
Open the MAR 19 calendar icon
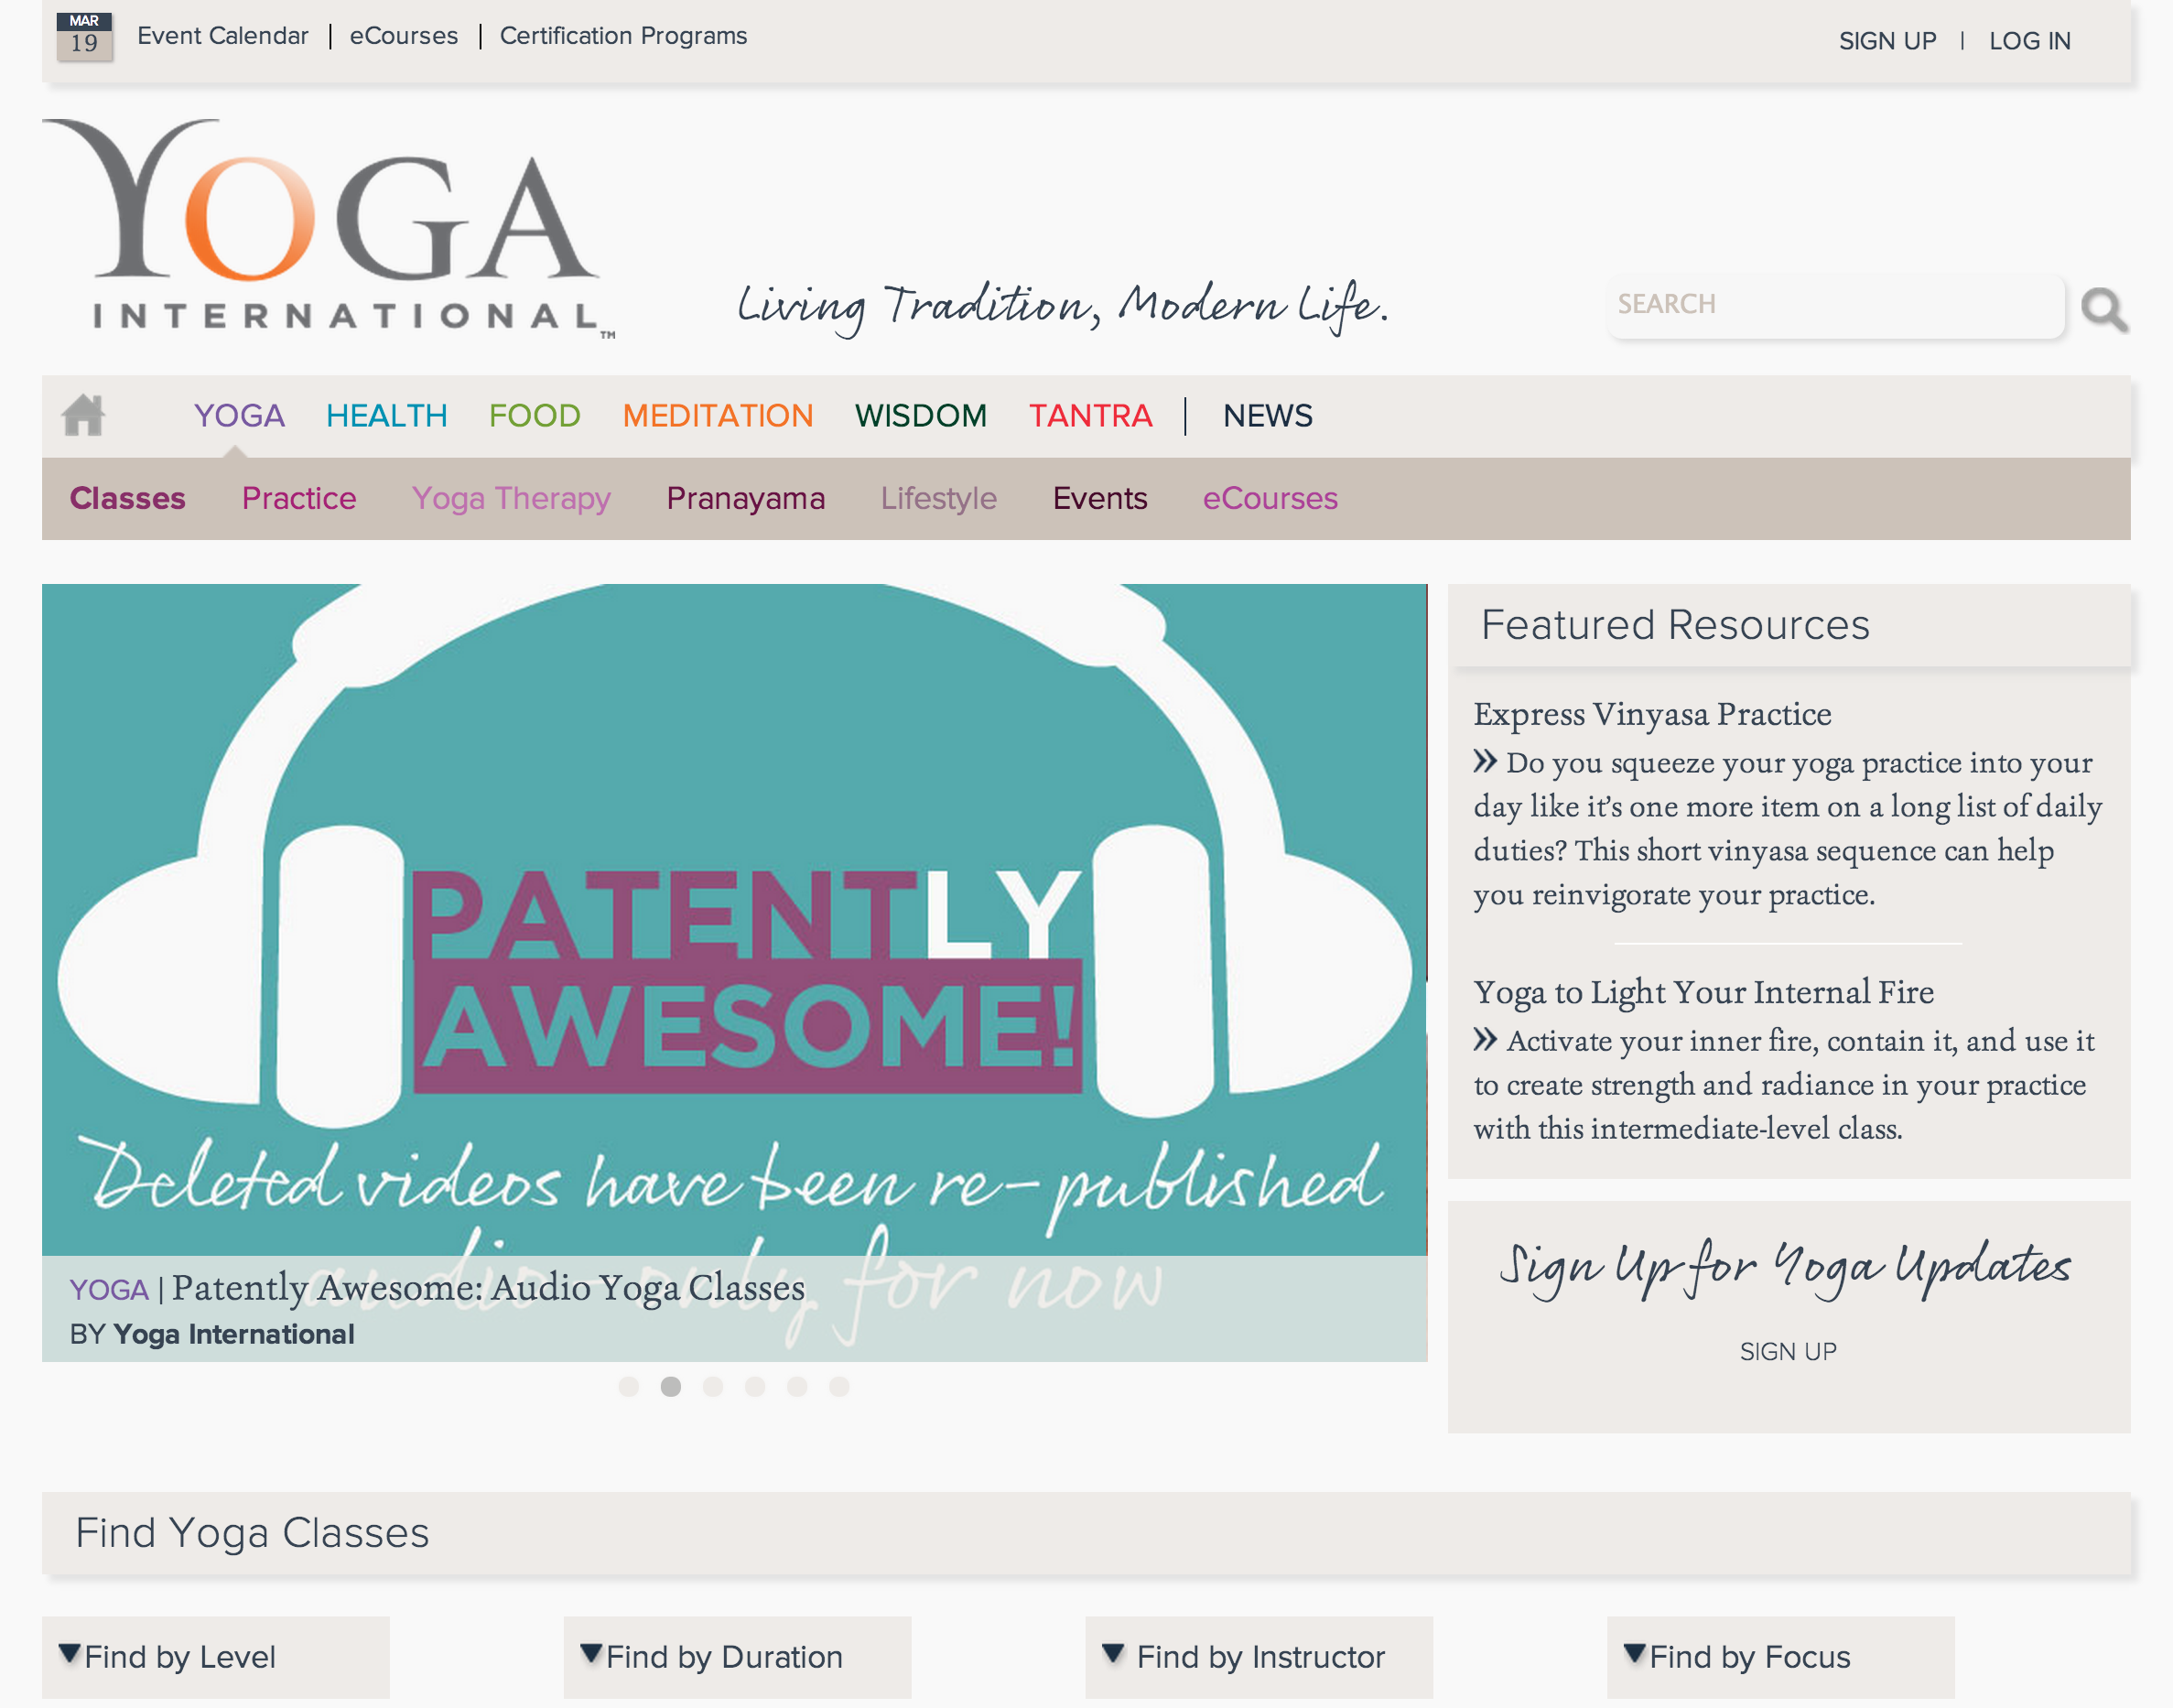tap(84, 36)
